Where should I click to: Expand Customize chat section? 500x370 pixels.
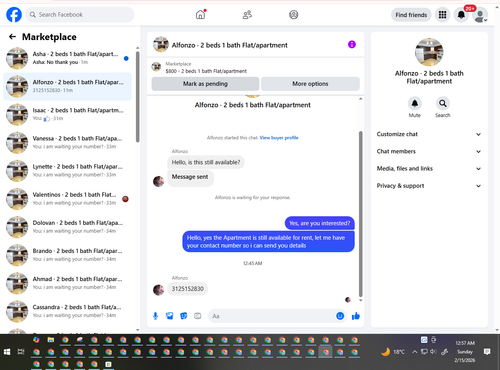point(429,134)
